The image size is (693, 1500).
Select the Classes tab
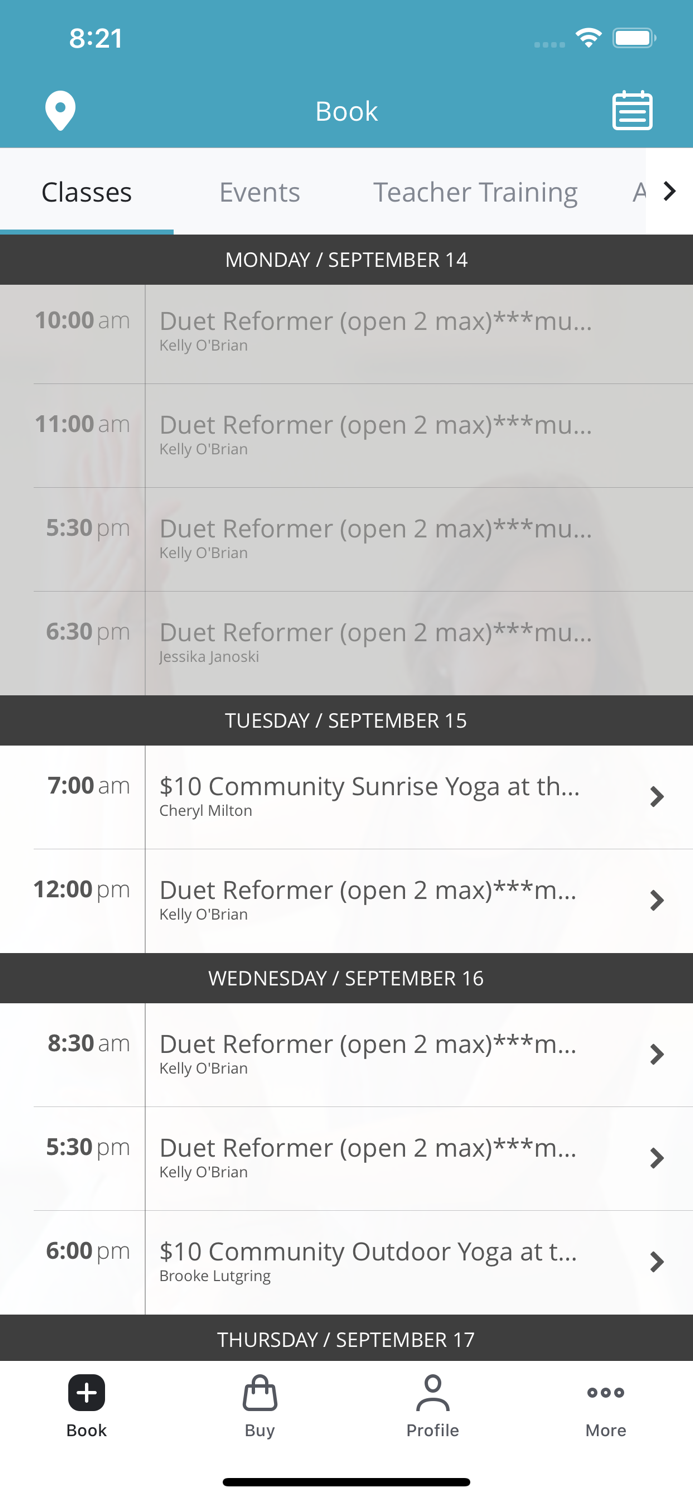coord(87,192)
